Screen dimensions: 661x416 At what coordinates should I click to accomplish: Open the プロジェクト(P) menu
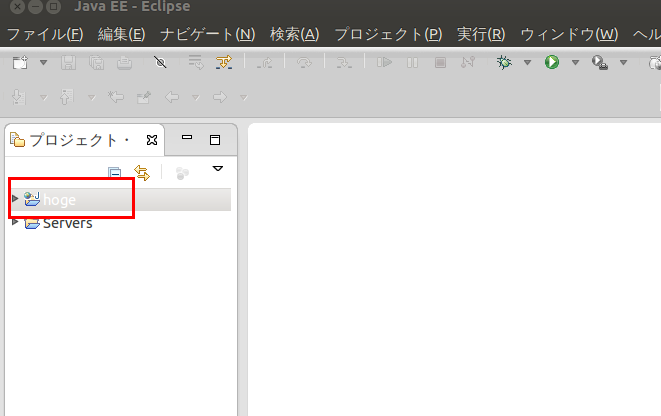click(388, 34)
